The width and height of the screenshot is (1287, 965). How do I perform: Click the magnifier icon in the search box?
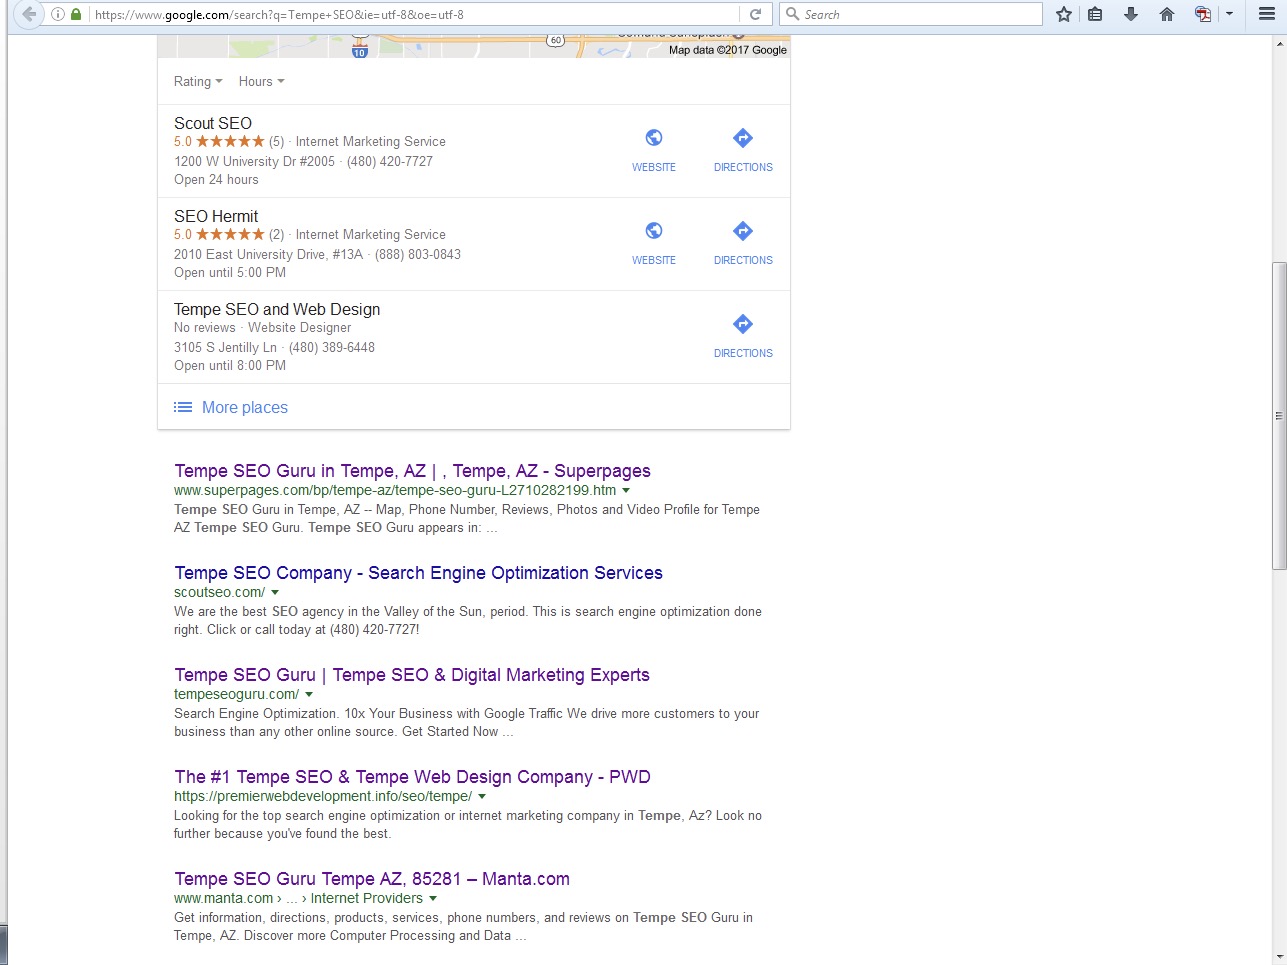tap(792, 14)
